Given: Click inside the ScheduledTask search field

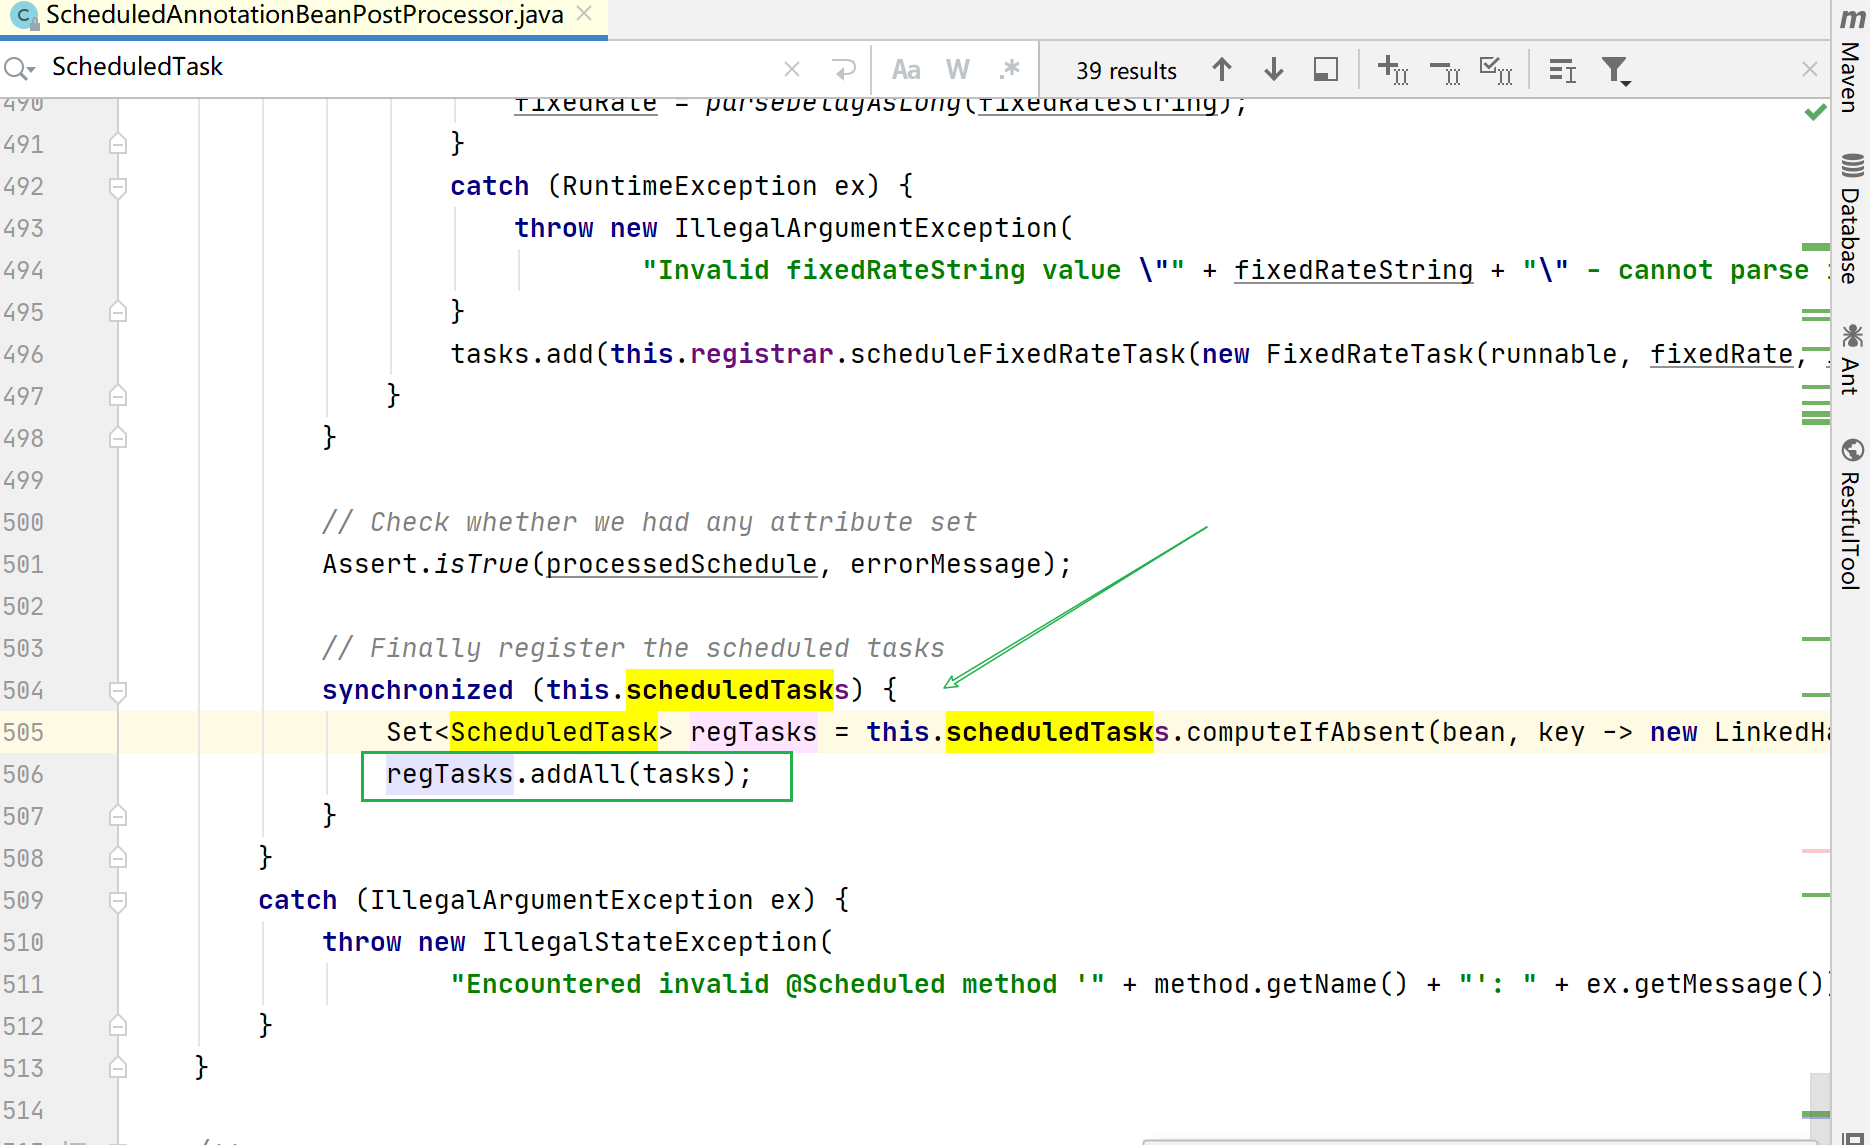Looking at the screenshot, I should pyautogui.click(x=300, y=67).
